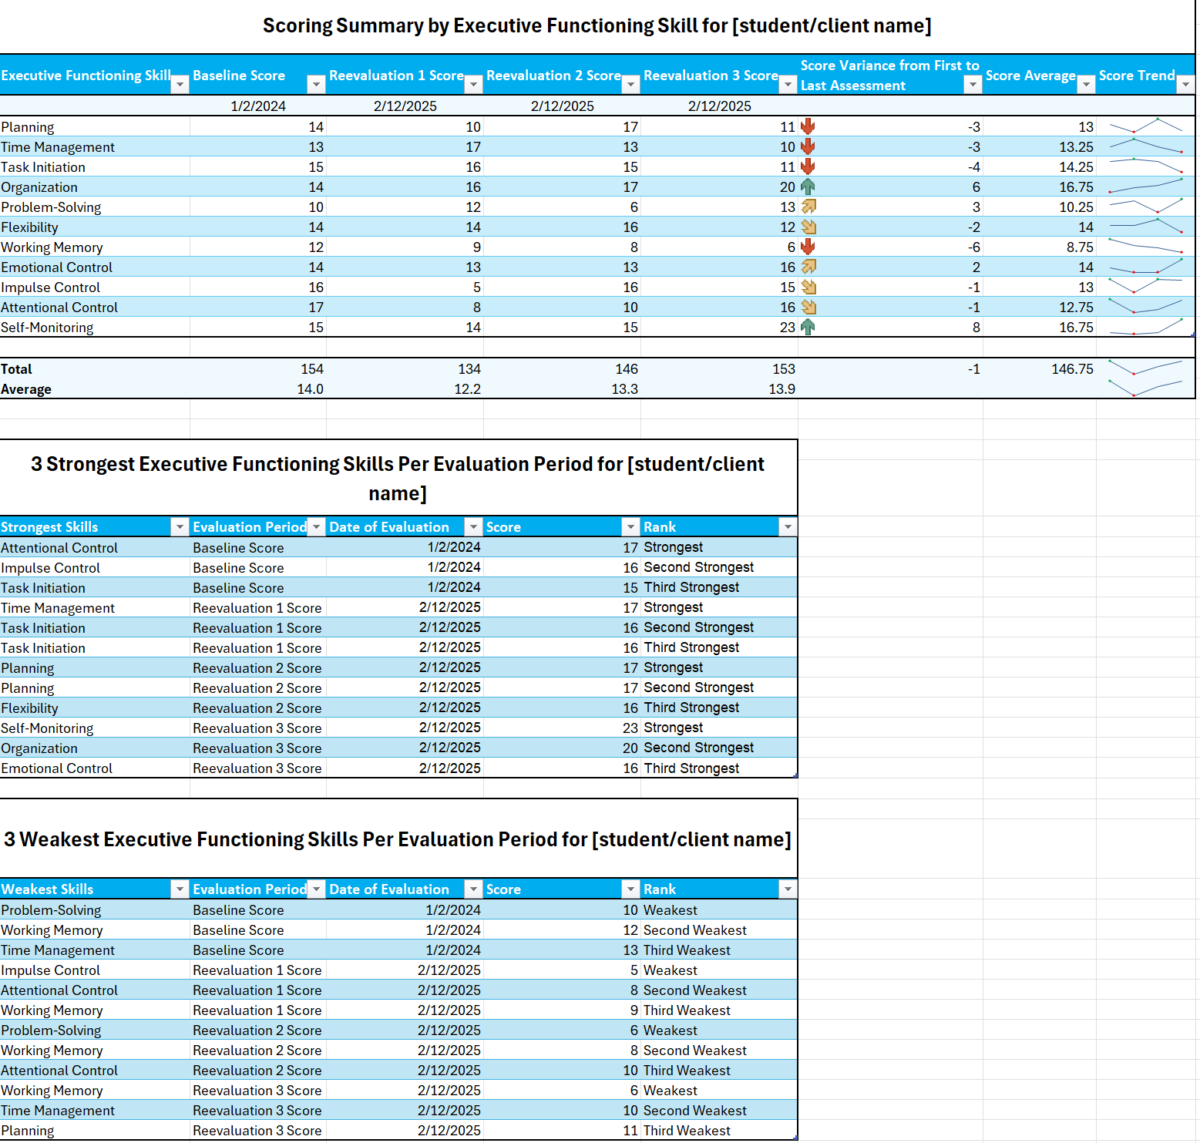Open the Reevaluation 2 Score filter dropdown
This screenshot has width=1200, height=1143.
(631, 85)
